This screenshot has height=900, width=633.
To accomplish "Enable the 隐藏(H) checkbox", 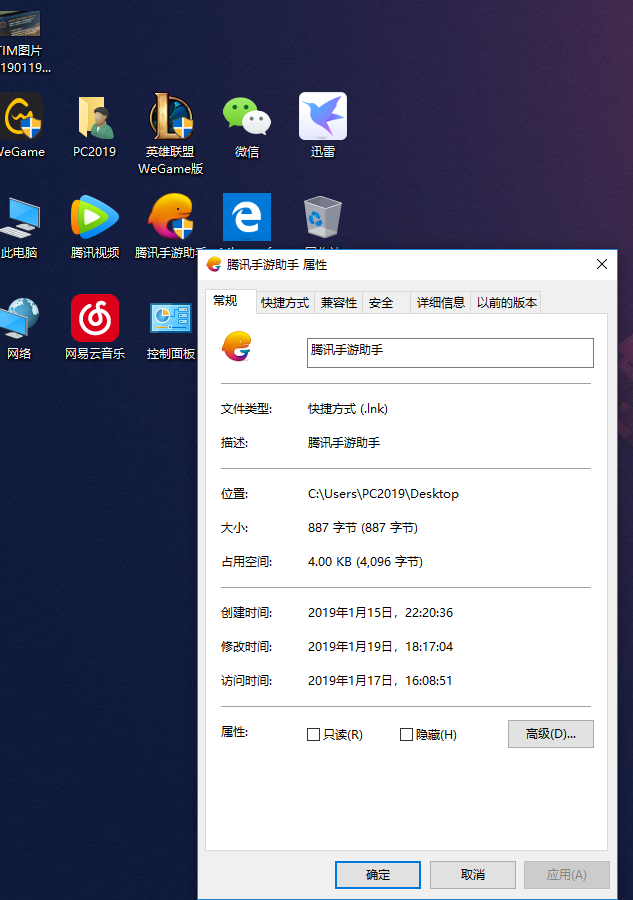I will pos(406,735).
